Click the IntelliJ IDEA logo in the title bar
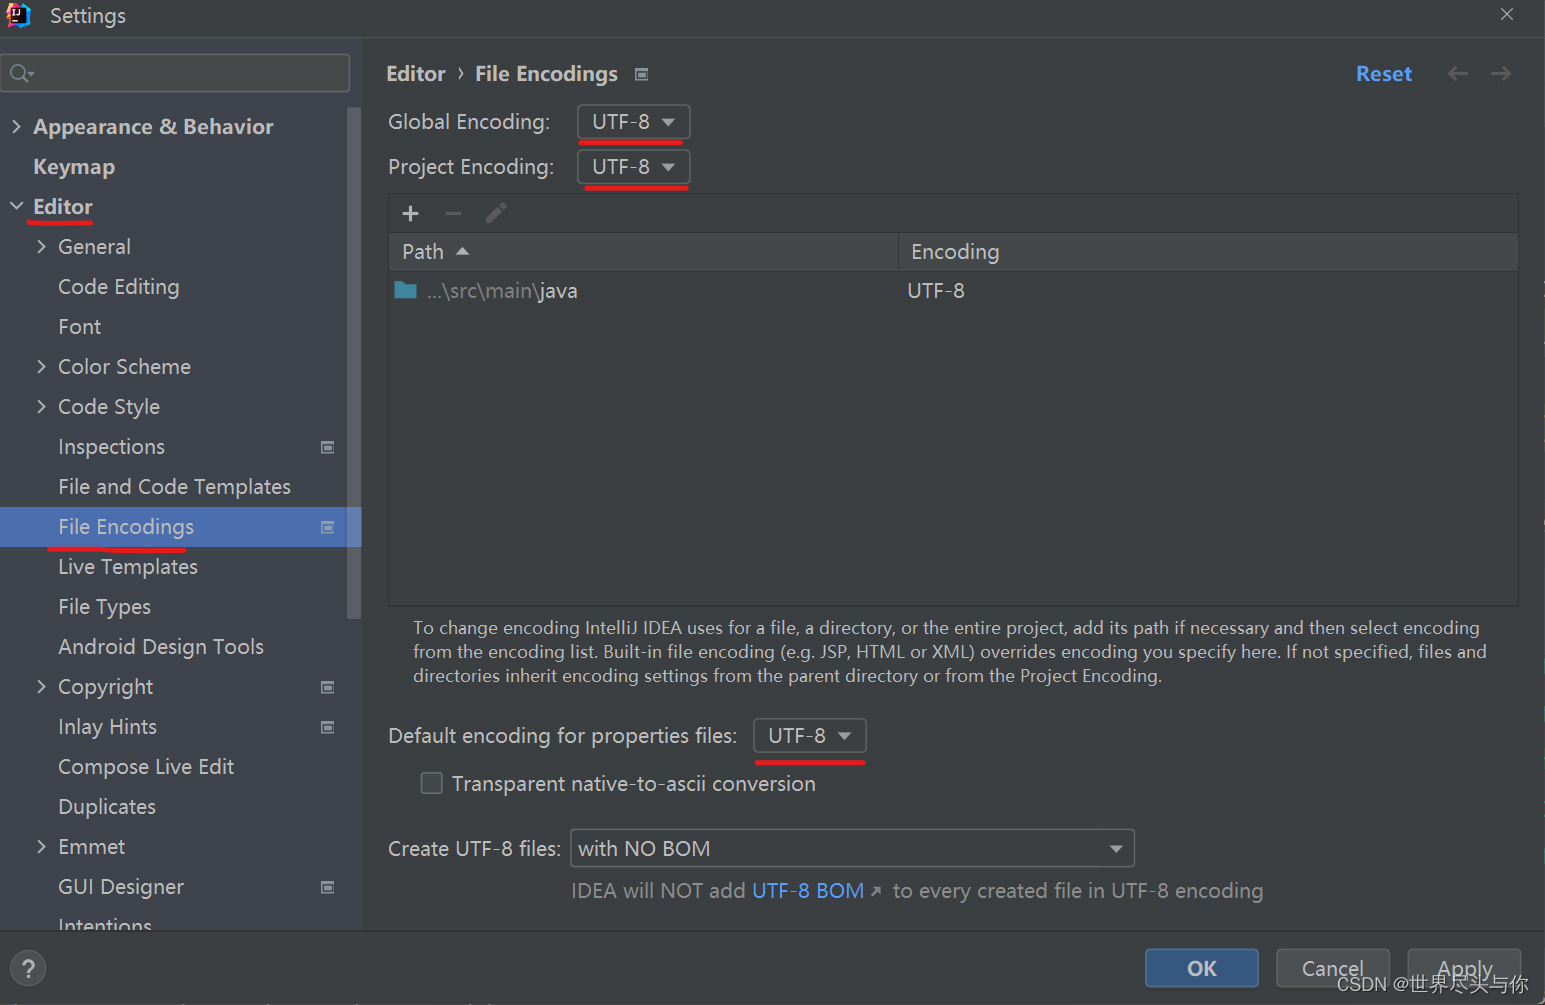 pyautogui.click(x=19, y=15)
